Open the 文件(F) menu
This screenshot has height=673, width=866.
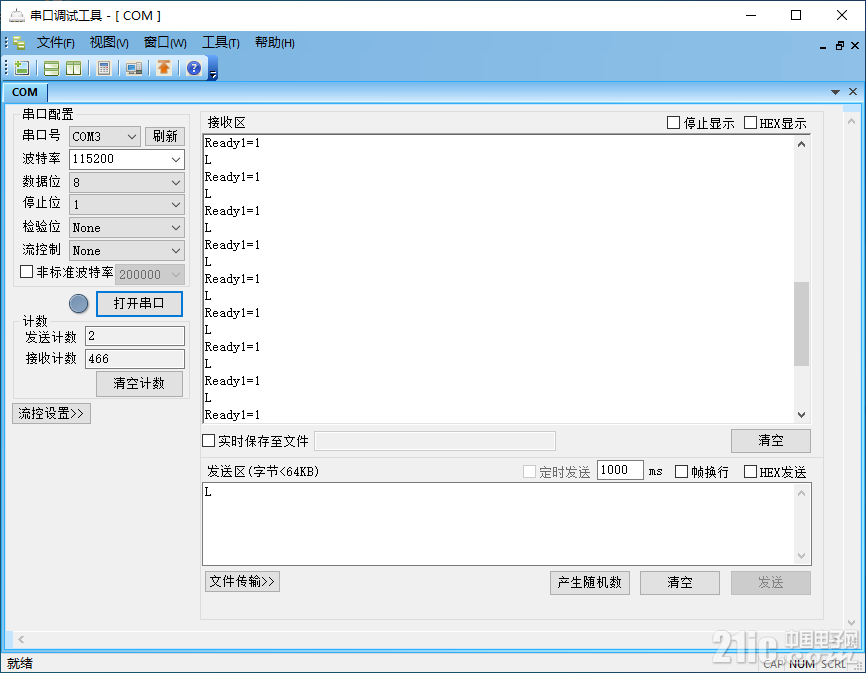click(x=55, y=43)
